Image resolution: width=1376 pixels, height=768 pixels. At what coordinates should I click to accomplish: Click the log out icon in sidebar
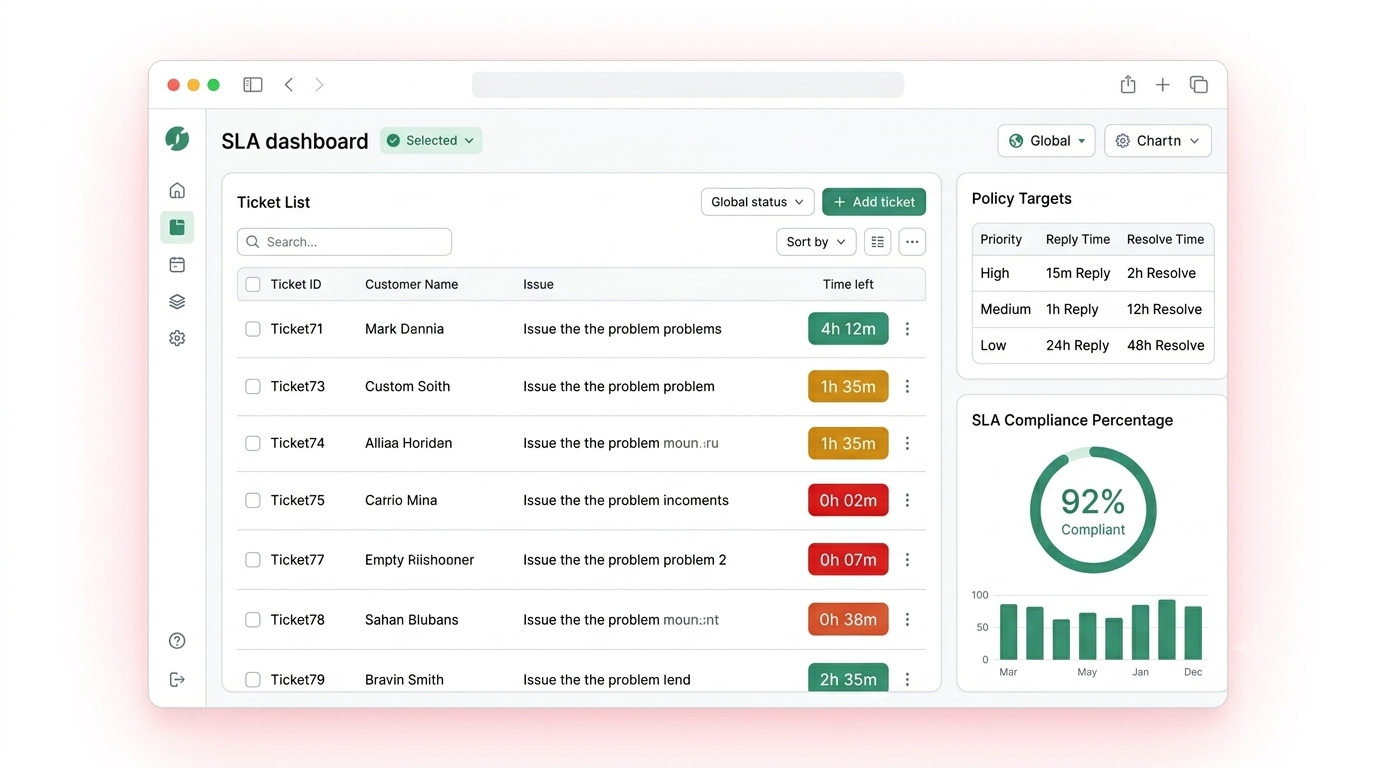[x=177, y=680]
